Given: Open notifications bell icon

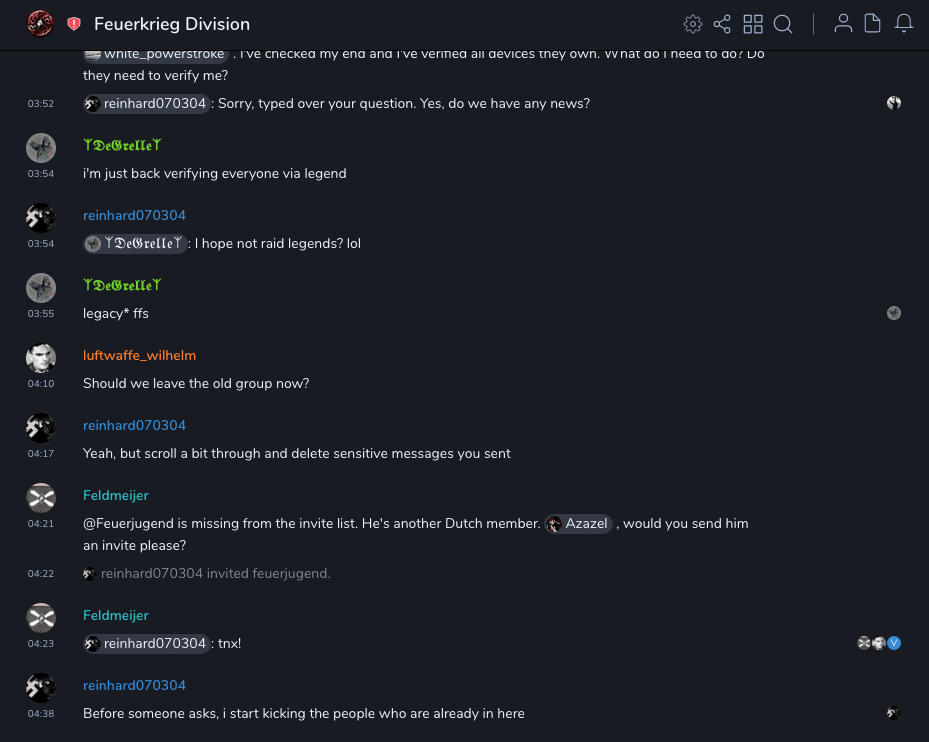Looking at the screenshot, I should [904, 24].
